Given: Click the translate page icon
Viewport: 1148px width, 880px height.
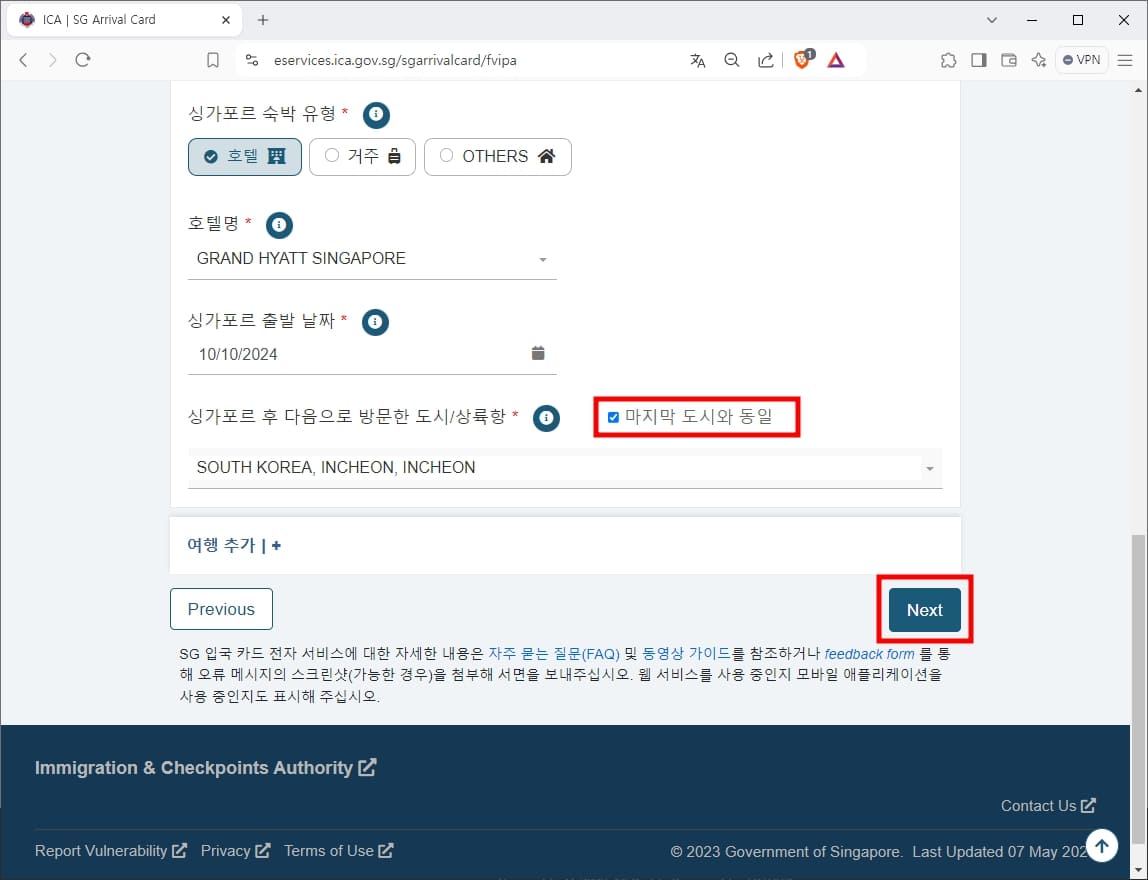Looking at the screenshot, I should point(697,60).
